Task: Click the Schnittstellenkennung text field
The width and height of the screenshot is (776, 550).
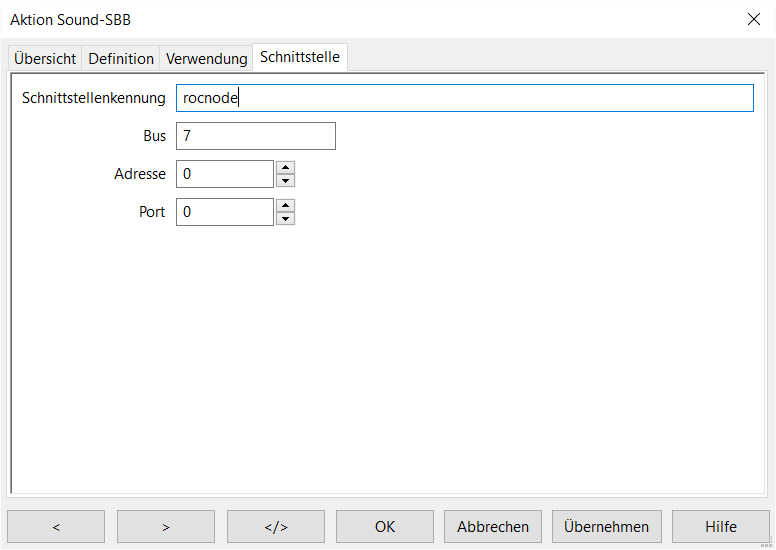Action: click(464, 98)
